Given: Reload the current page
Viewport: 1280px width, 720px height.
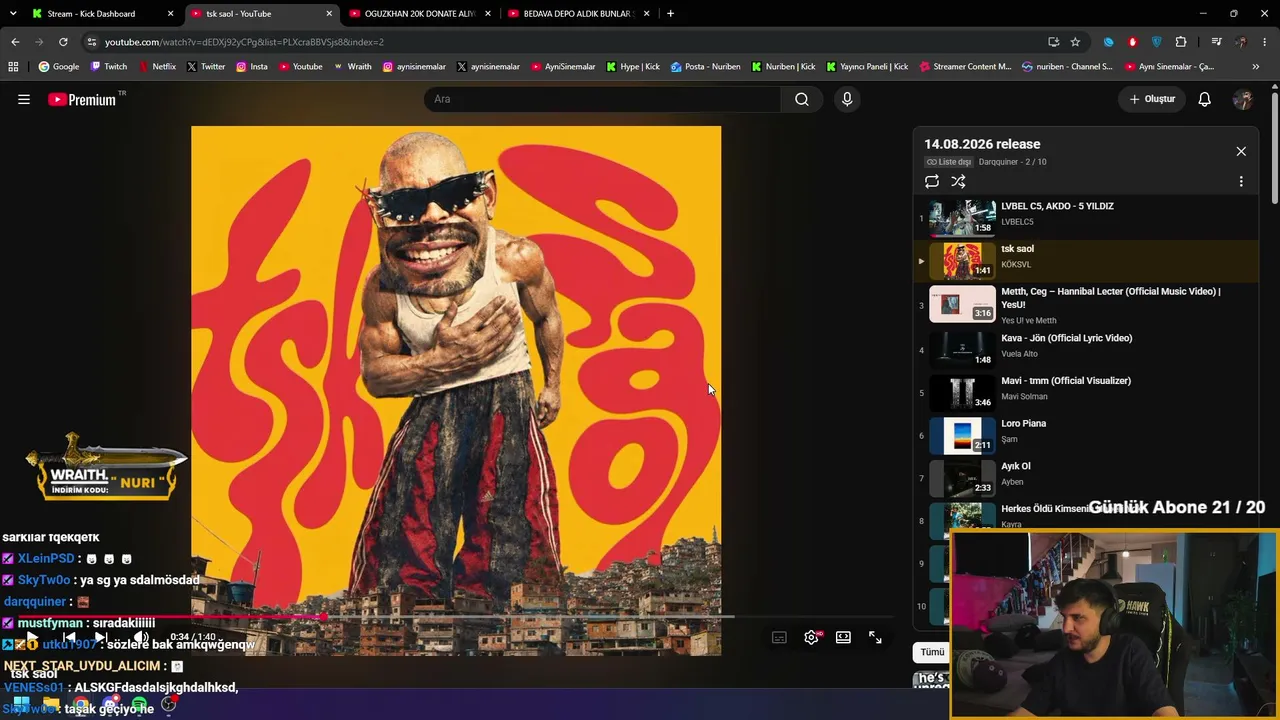Looking at the screenshot, I should click(63, 42).
